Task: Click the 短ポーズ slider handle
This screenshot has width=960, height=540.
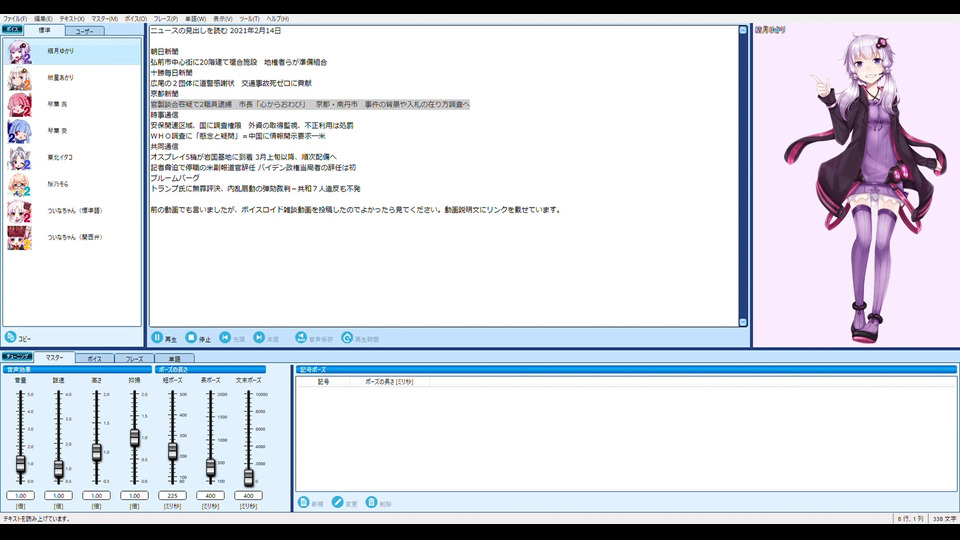Action: pyautogui.click(x=173, y=451)
